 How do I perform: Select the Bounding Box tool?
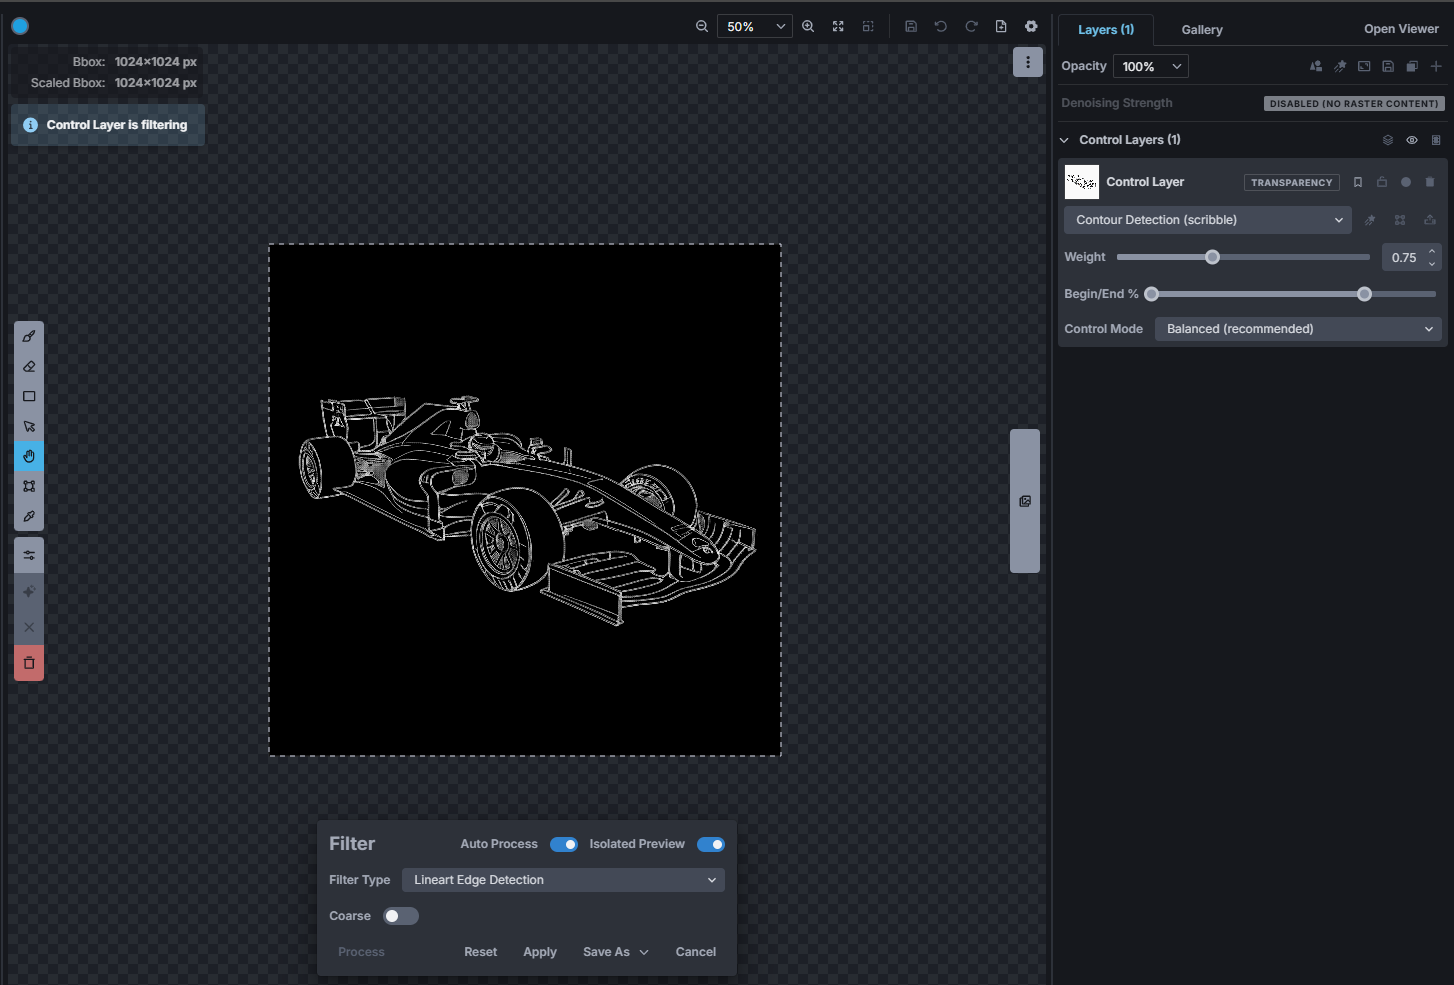click(29, 486)
